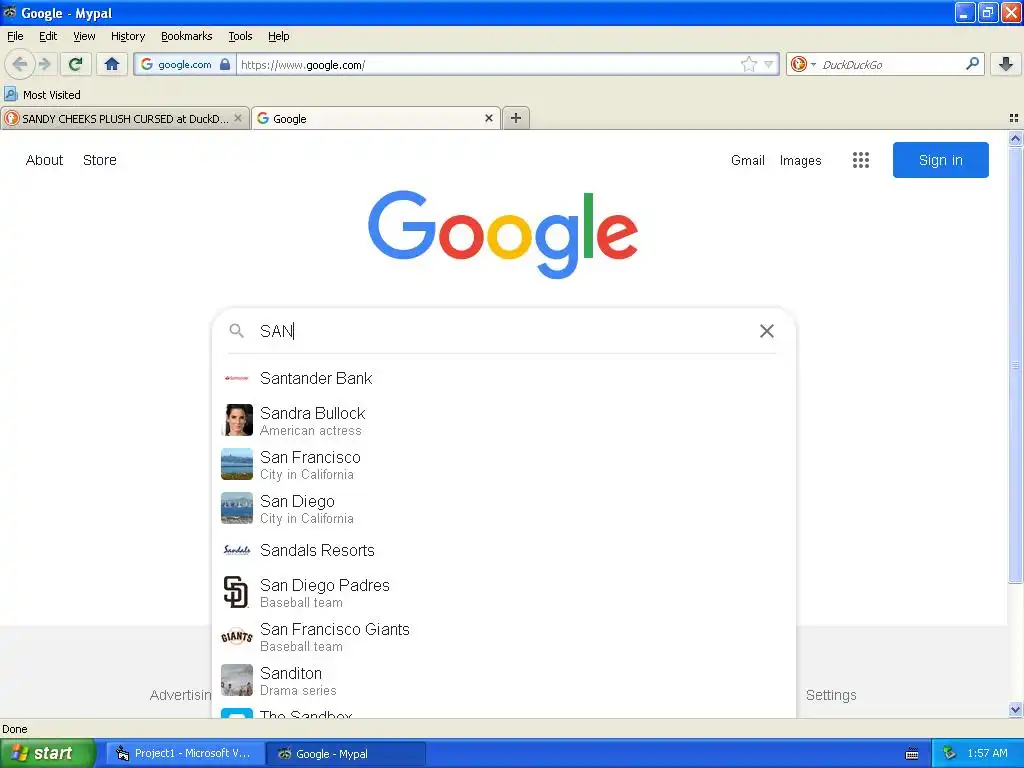Open the Edit menu
The height and width of the screenshot is (768, 1024).
(48, 36)
